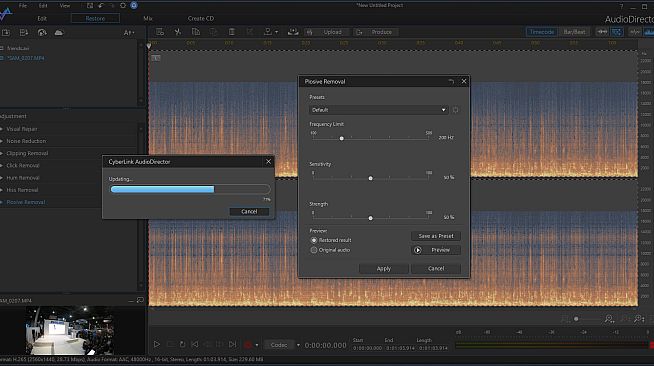The width and height of the screenshot is (654, 366).
Task: Open the View menu
Action: pyautogui.click(x=65, y=6)
